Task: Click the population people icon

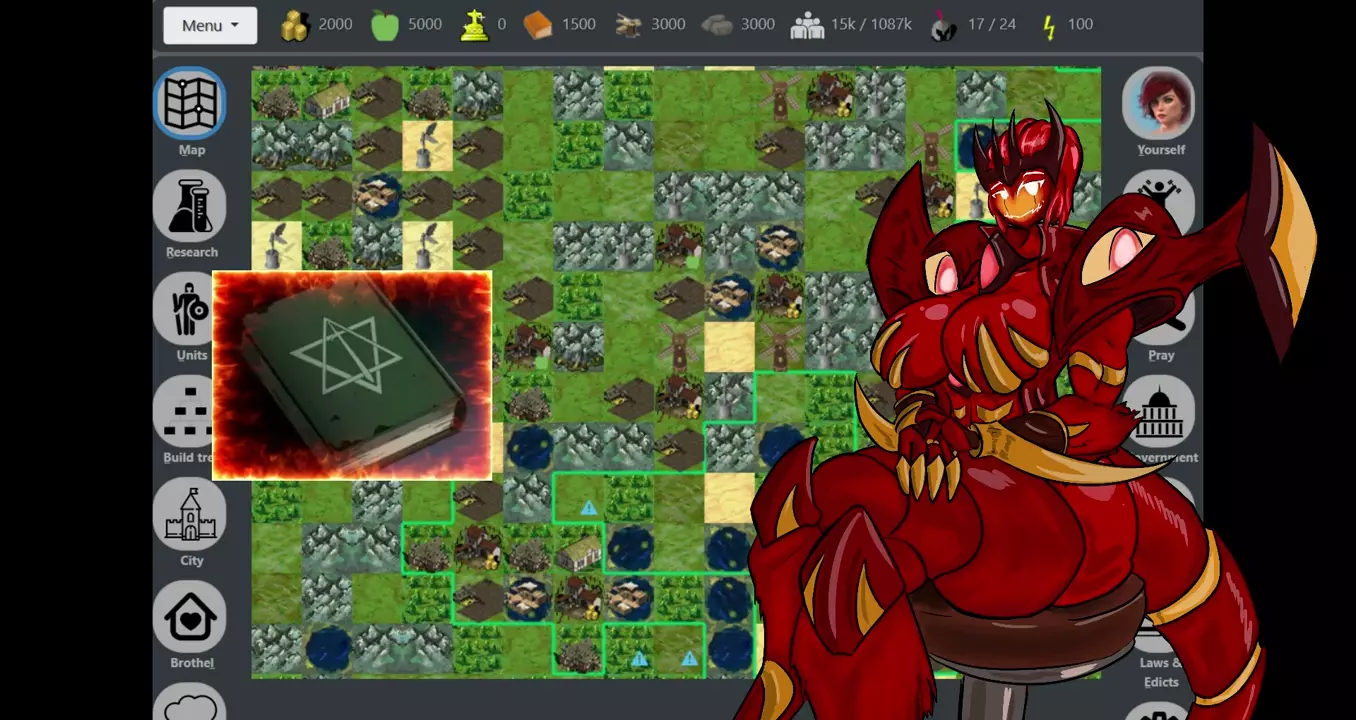Action: [807, 25]
